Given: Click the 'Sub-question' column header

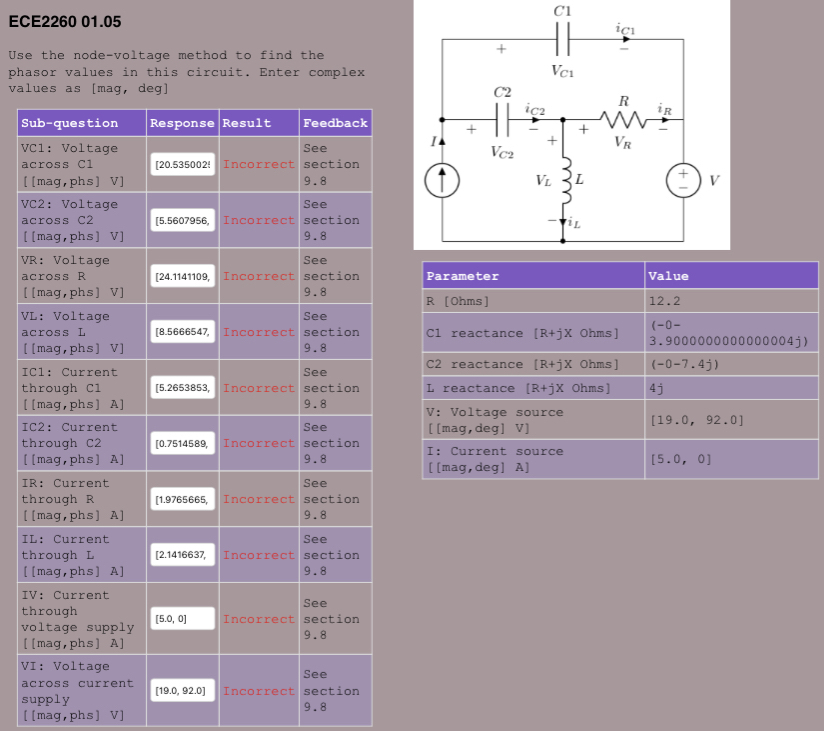Looking at the screenshot, I should 81,123.
